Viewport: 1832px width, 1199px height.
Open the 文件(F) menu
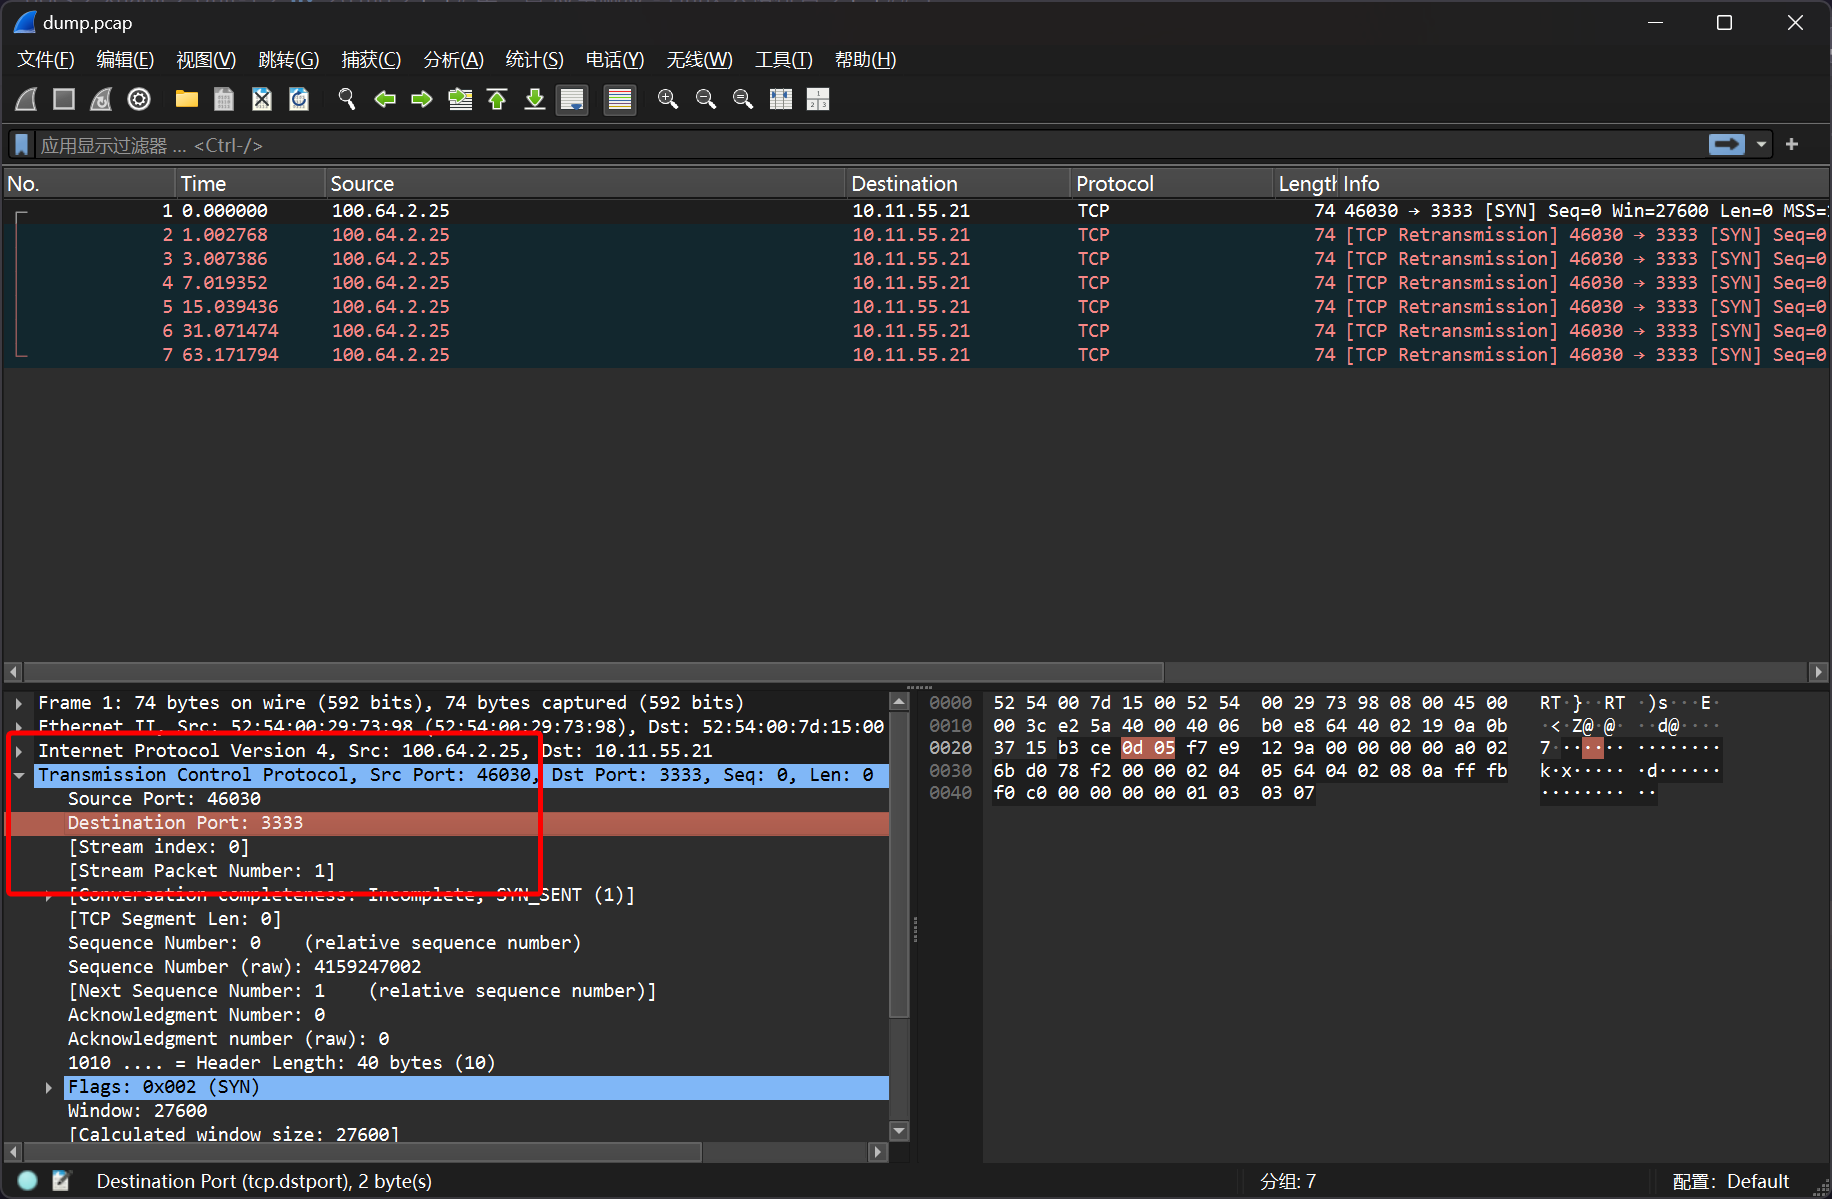click(x=46, y=60)
